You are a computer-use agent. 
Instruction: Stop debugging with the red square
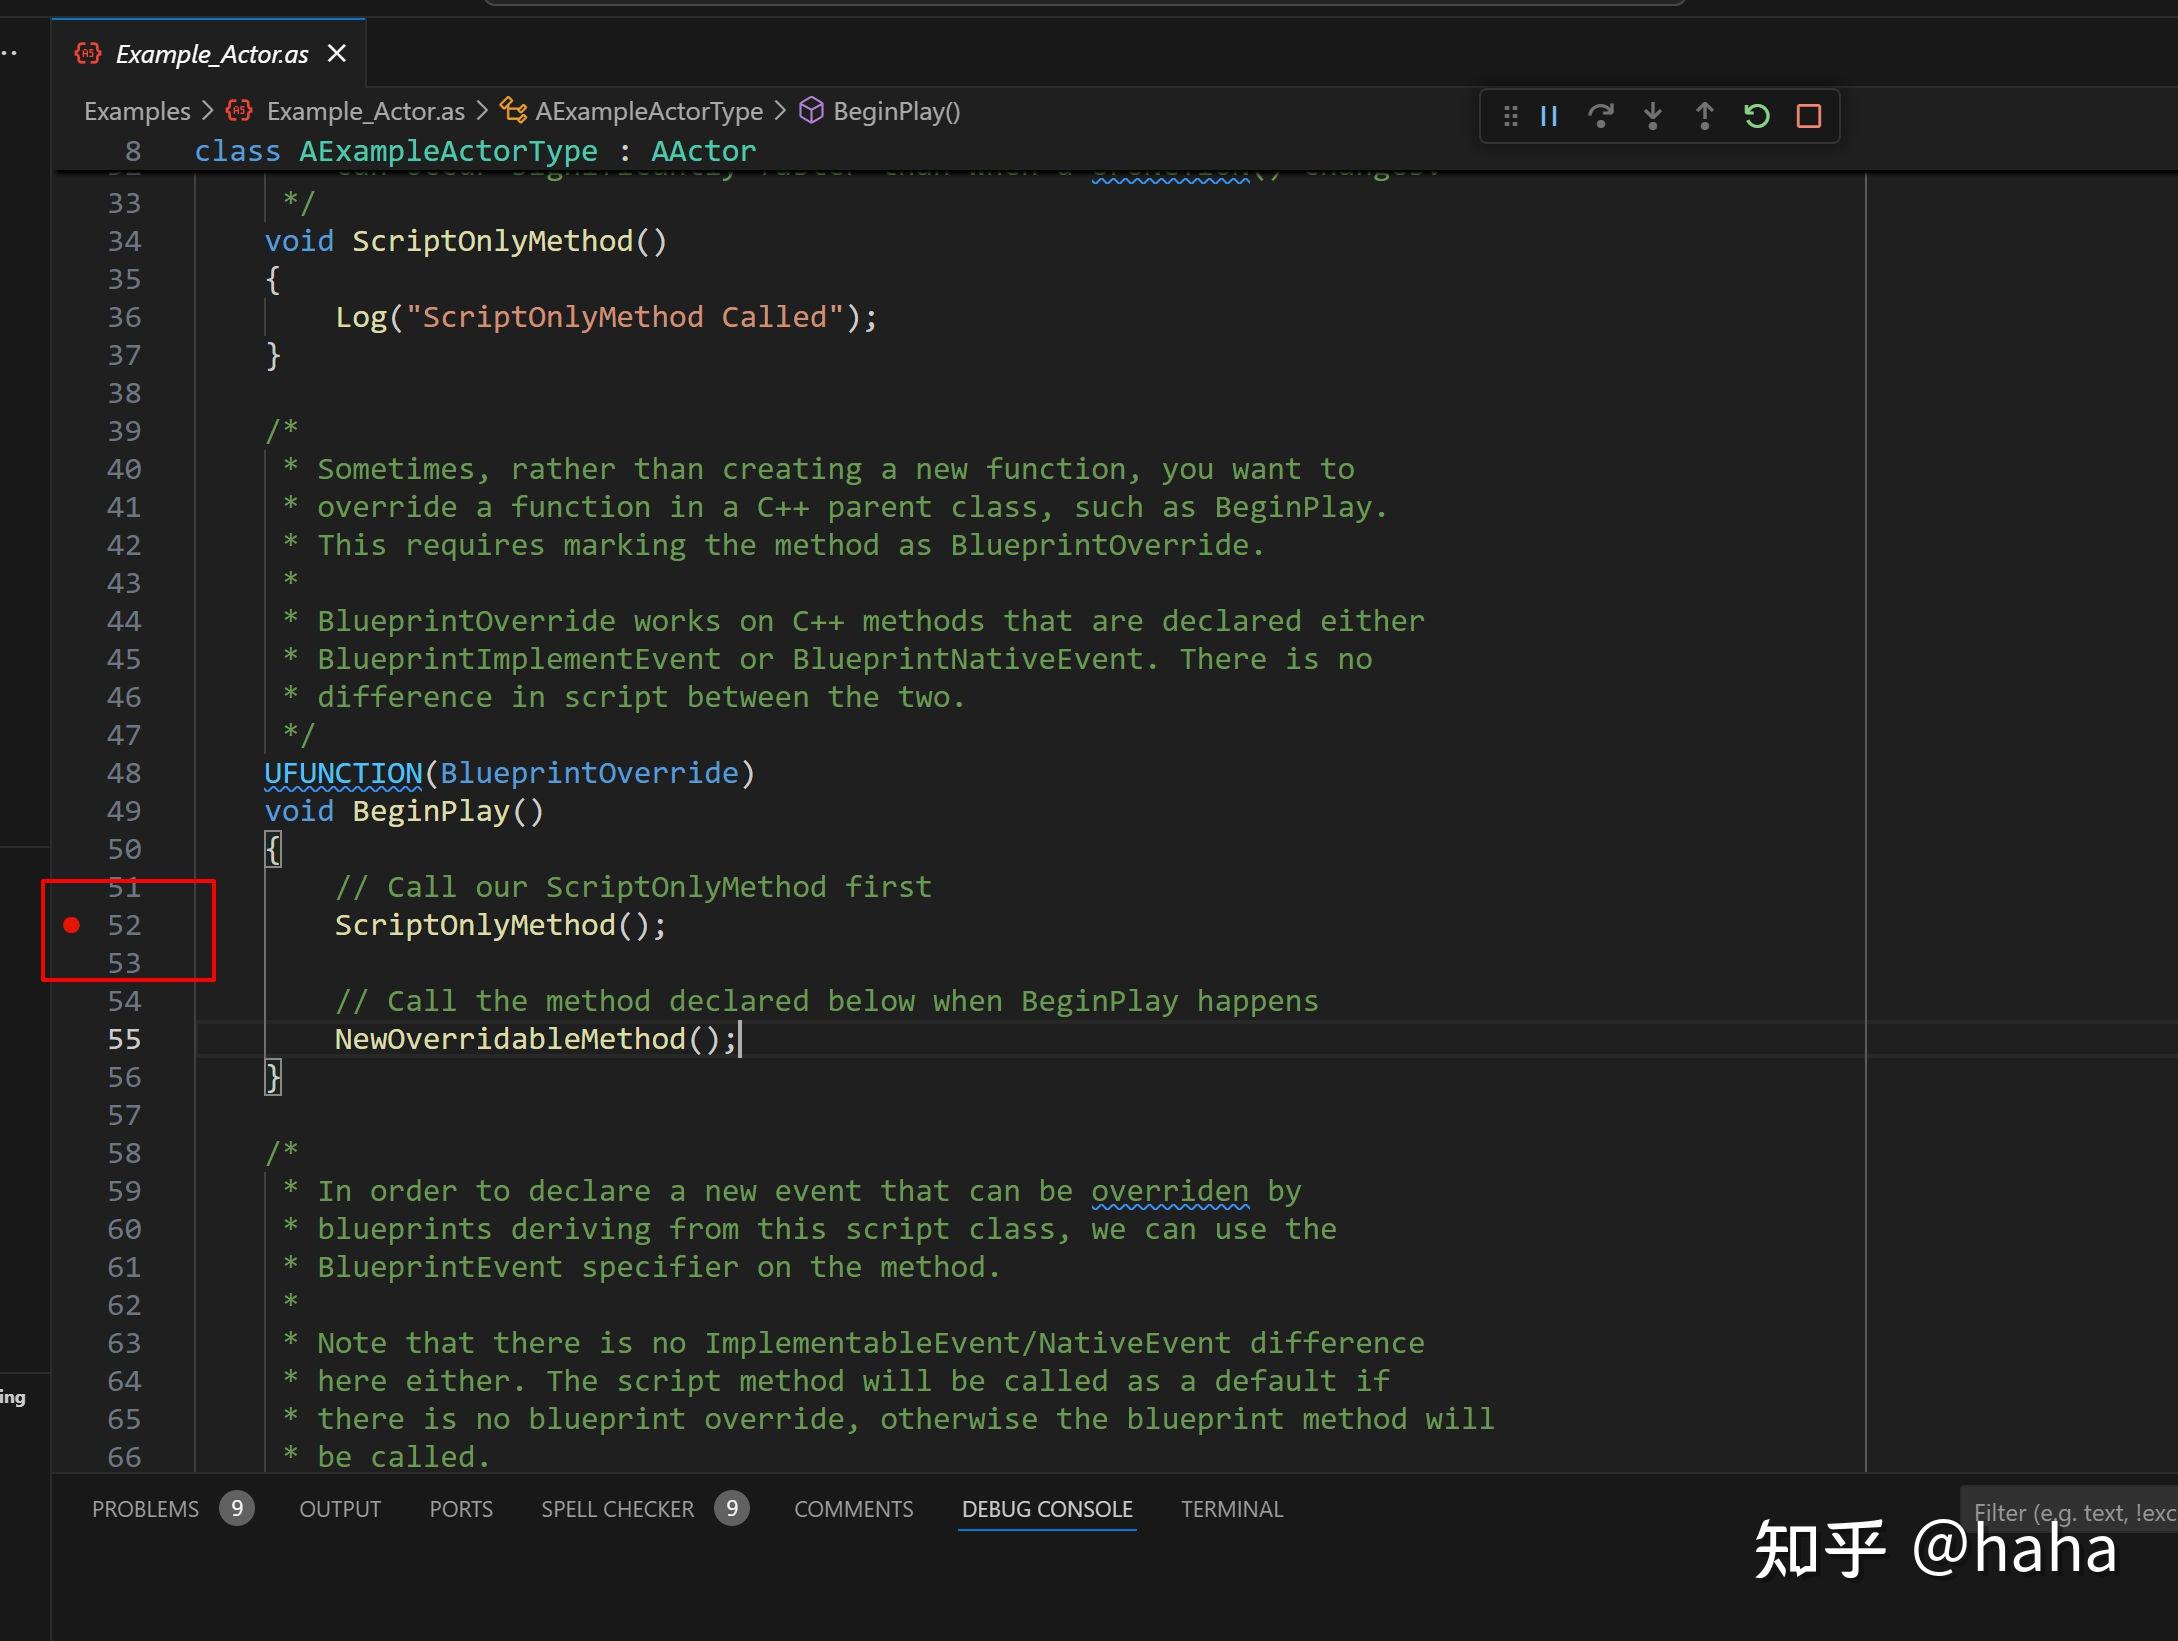[x=1808, y=116]
